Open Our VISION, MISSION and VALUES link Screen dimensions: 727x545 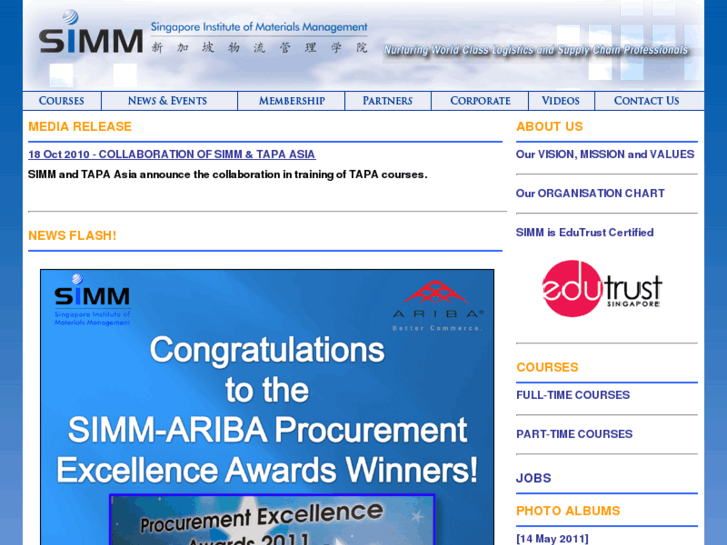pyautogui.click(x=605, y=154)
